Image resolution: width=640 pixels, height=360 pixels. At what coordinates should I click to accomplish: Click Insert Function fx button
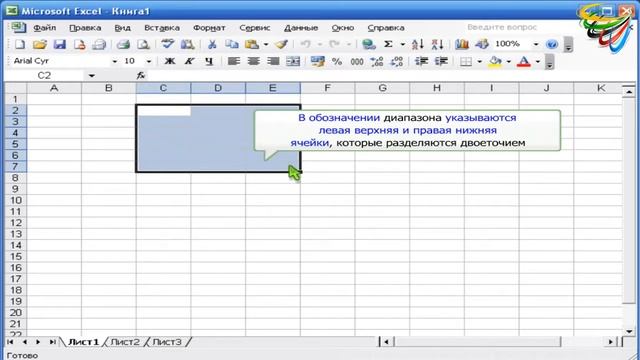point(141,76)
